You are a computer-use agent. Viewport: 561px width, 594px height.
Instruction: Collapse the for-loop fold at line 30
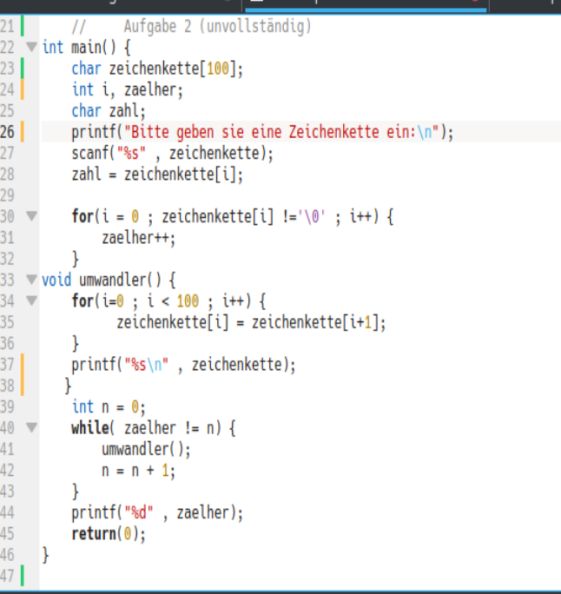point(32,216)
